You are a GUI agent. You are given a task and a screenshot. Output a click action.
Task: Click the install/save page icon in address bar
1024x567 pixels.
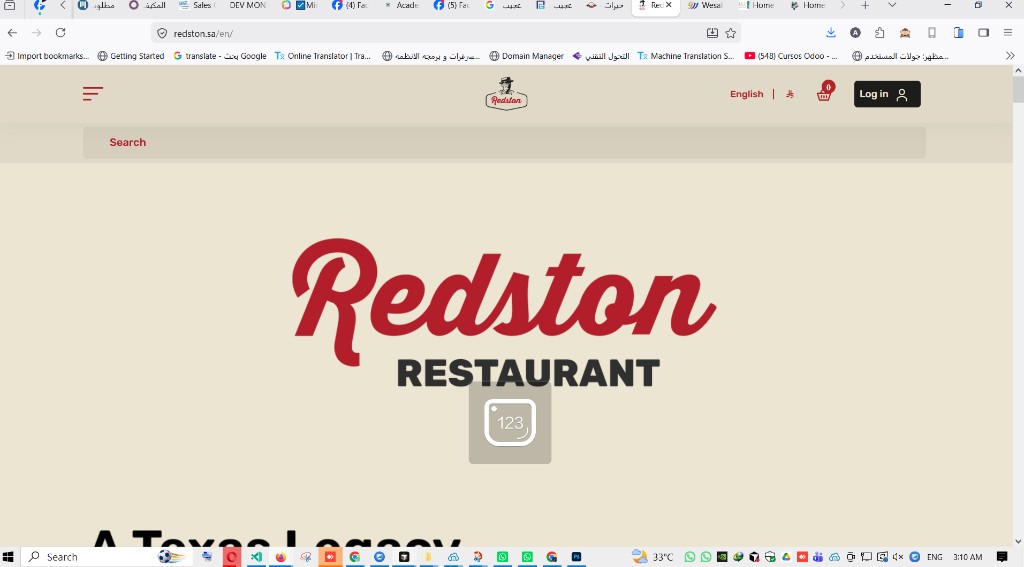pos(712,33)
